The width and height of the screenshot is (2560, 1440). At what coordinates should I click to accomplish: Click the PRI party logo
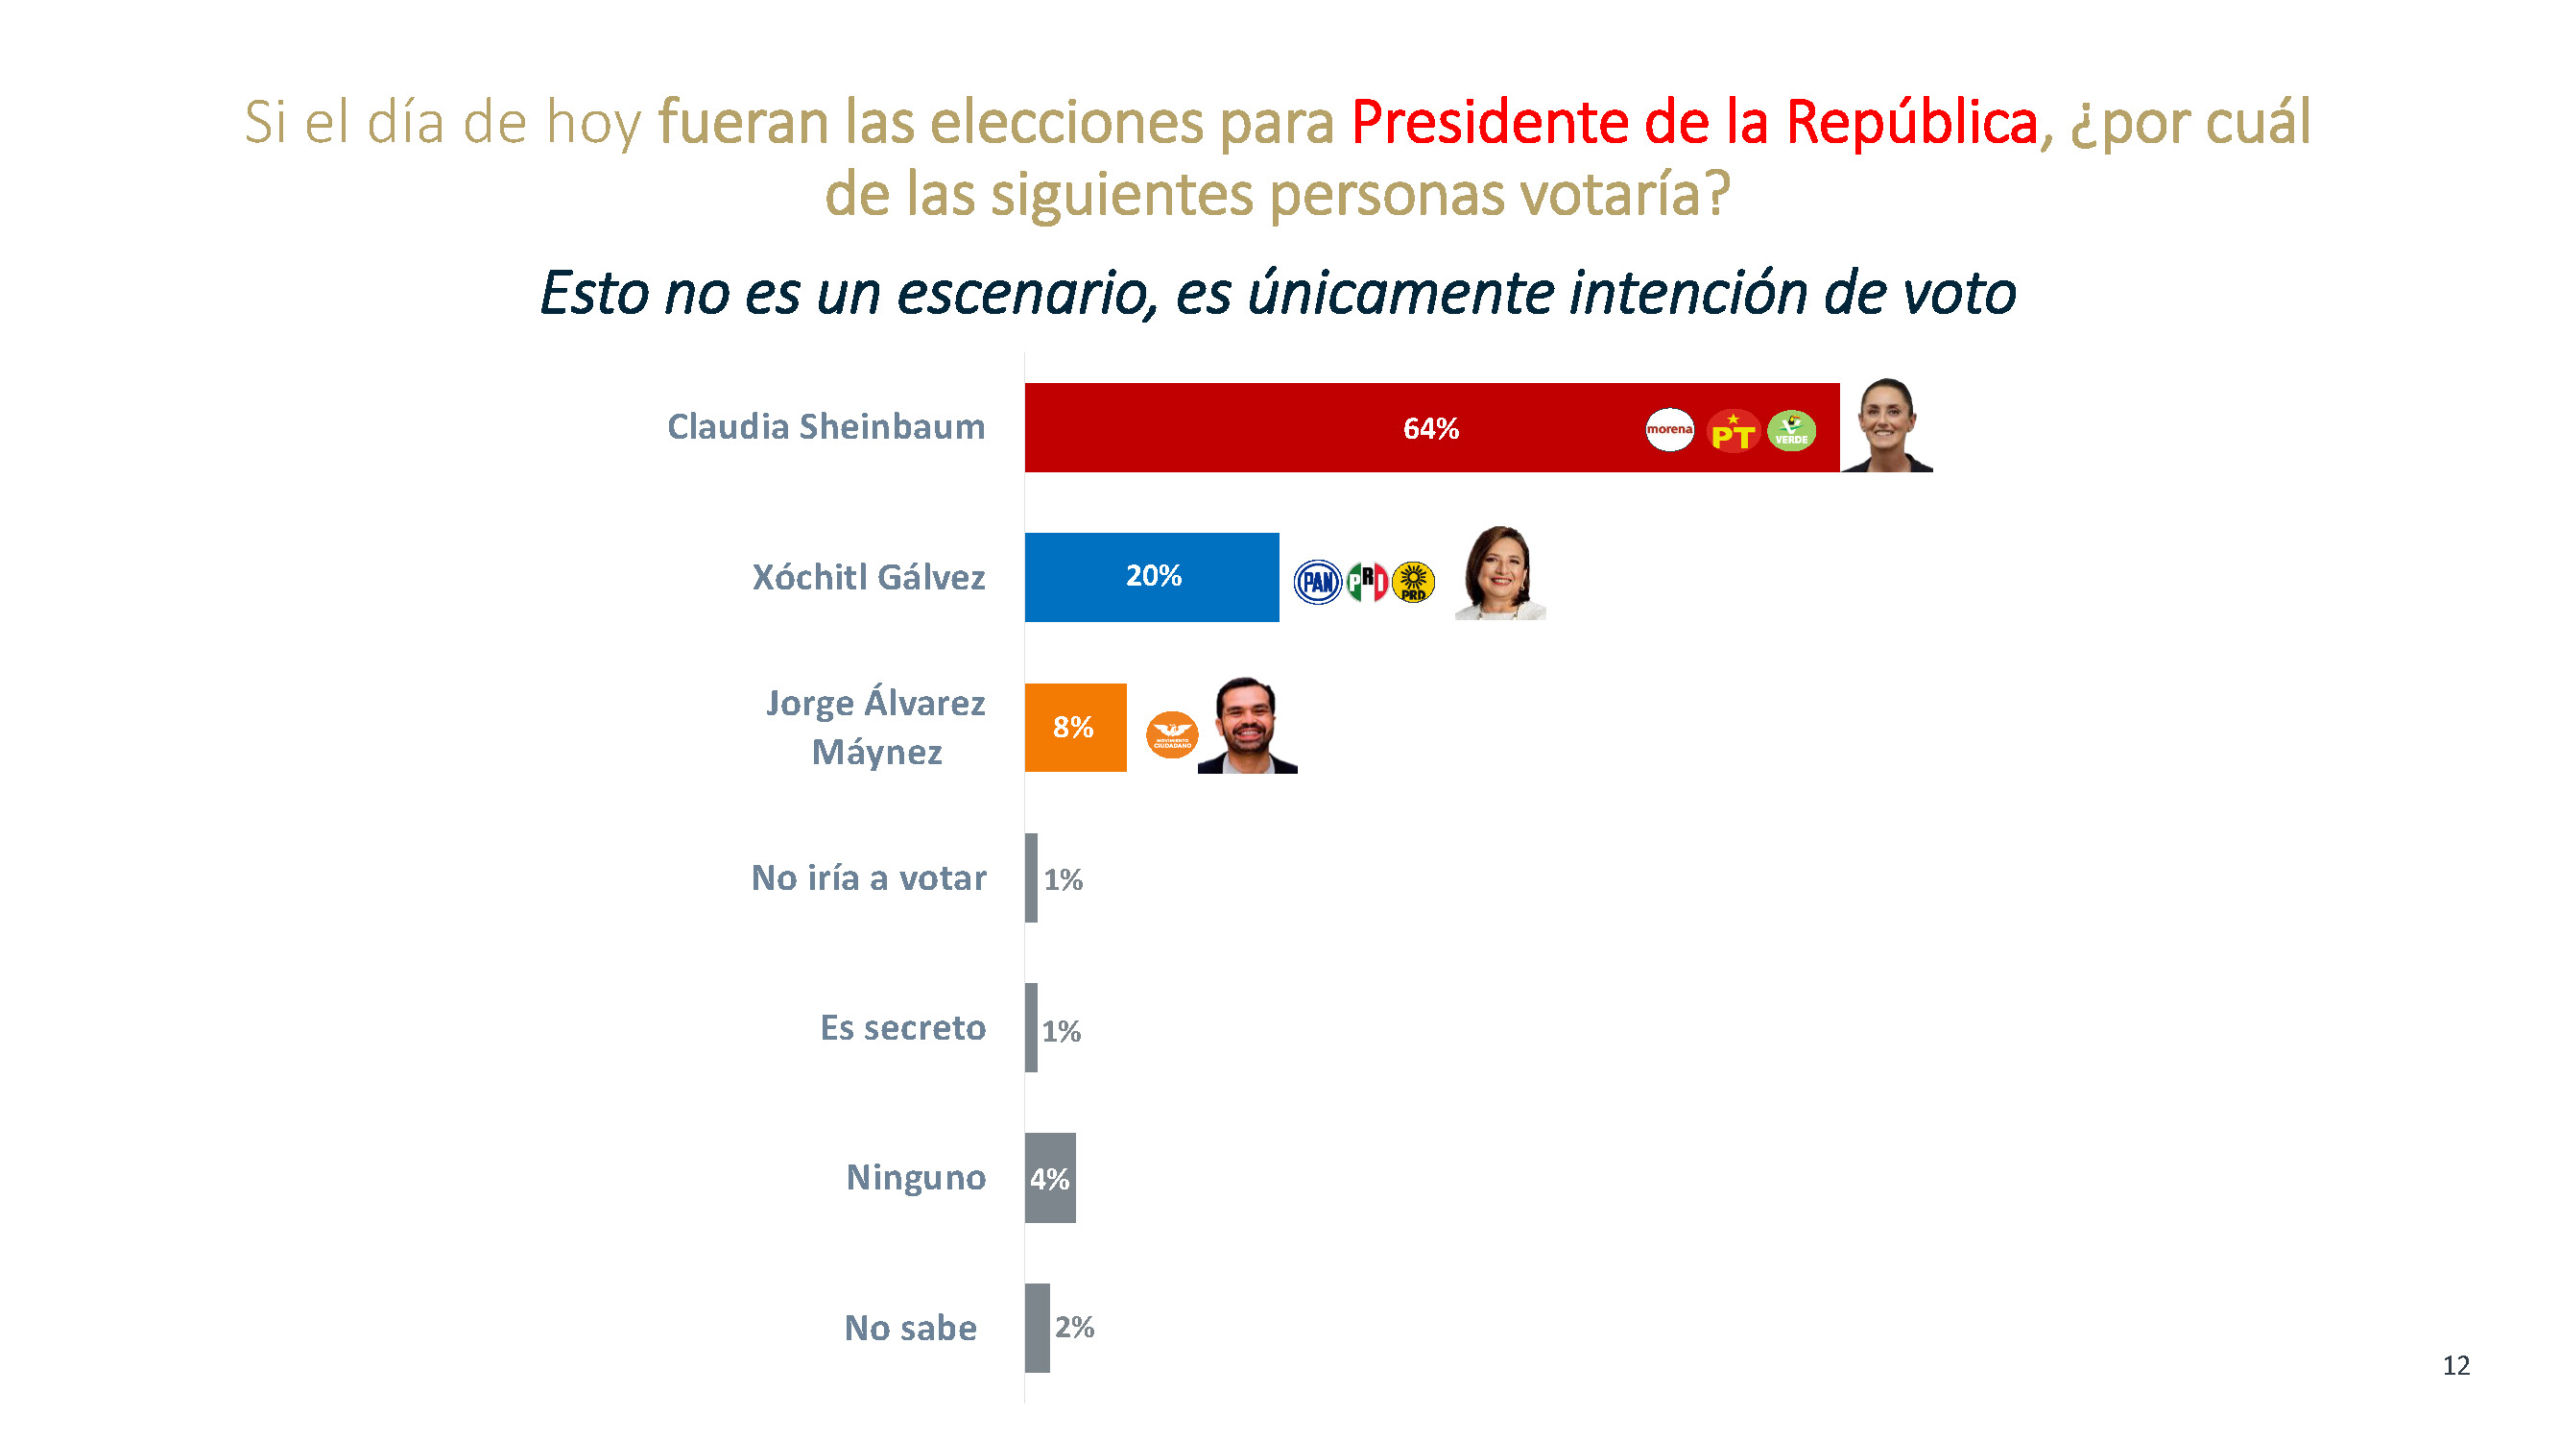tap(1367, 581)
